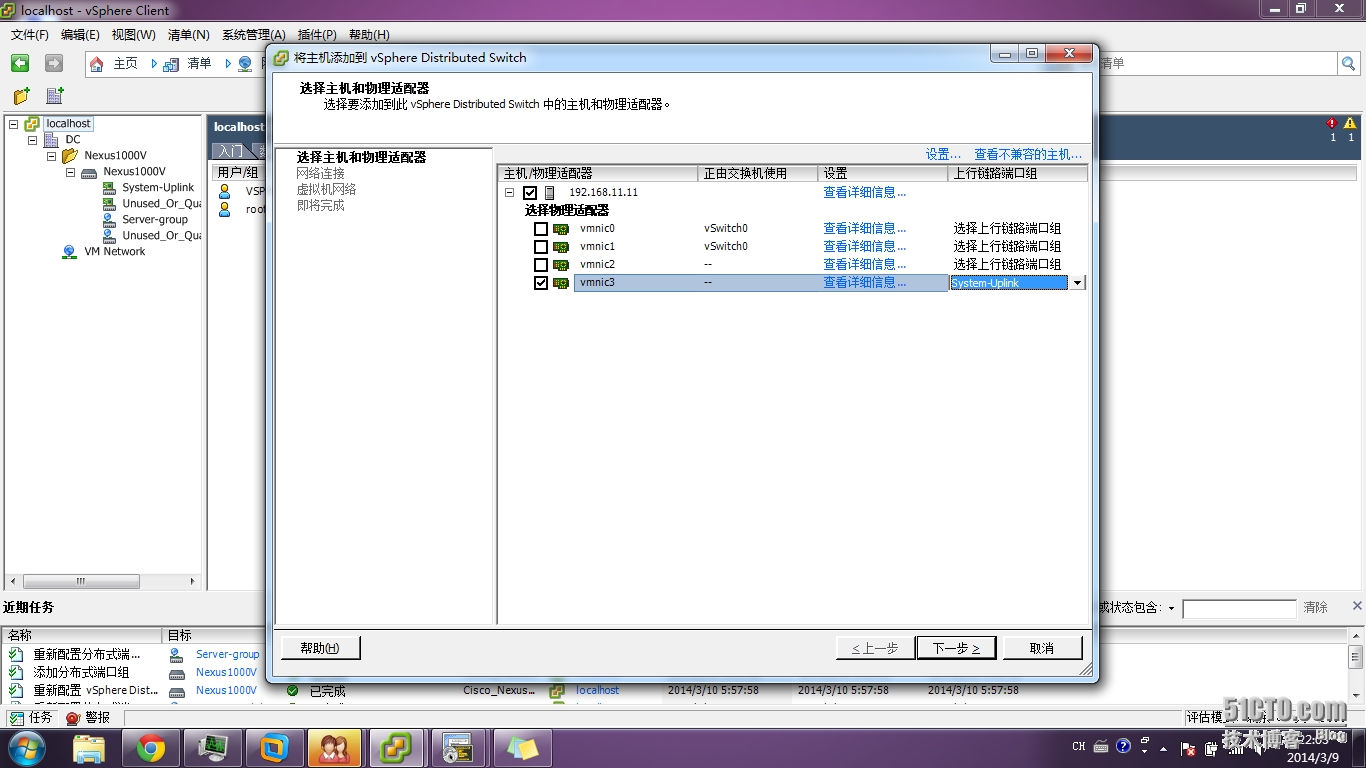Click the Nexus1000V switch device icon
Viewport: 1366px width, 768px height.
(89, 172)
